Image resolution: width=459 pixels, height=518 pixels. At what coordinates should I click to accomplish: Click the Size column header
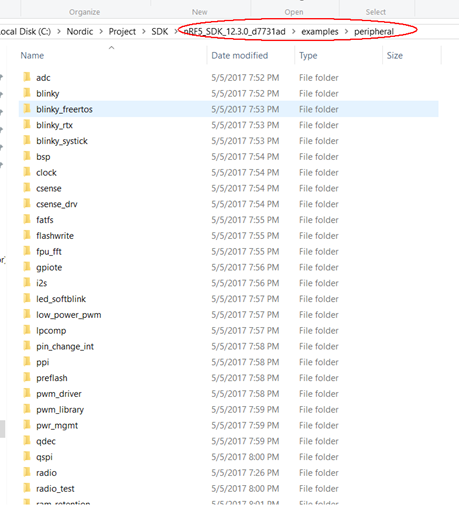(x=395, y=55)
